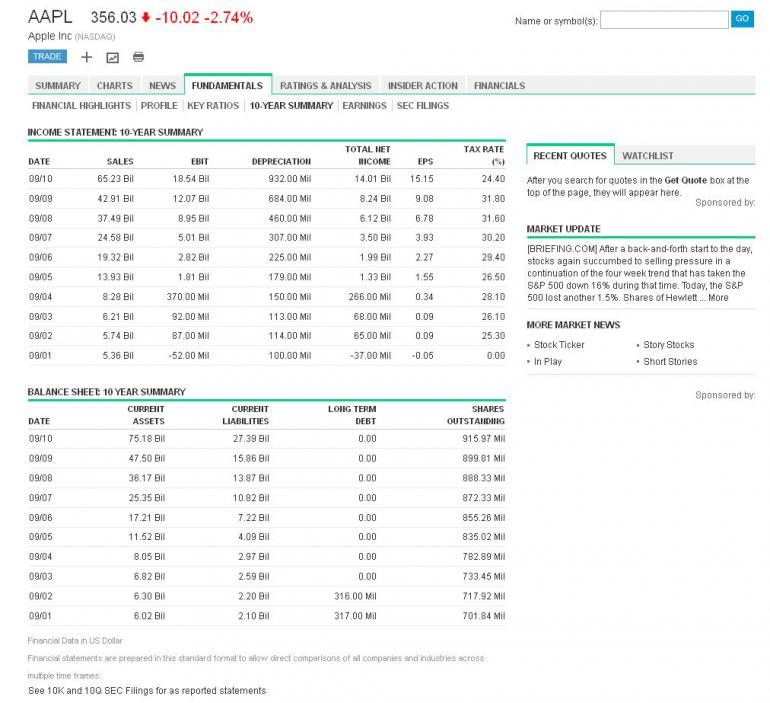Viewport: 770px width, 703px height.
Task: Click the printer icon
Action: [138, 57]
